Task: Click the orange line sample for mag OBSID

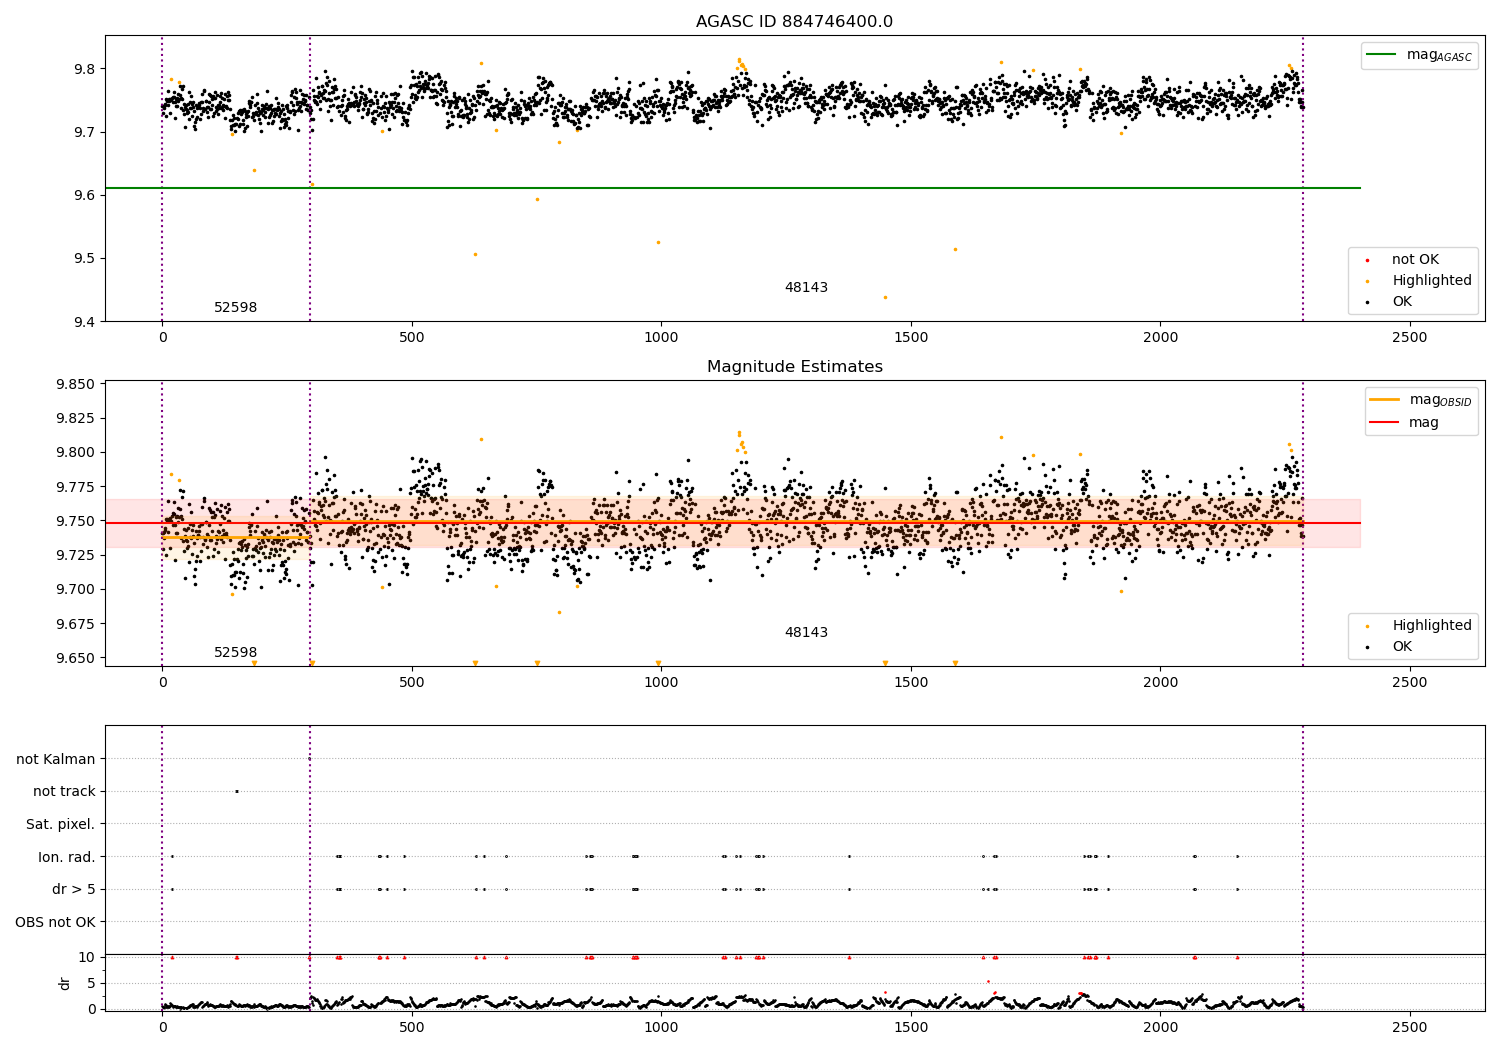Action: click(1385, 400)
